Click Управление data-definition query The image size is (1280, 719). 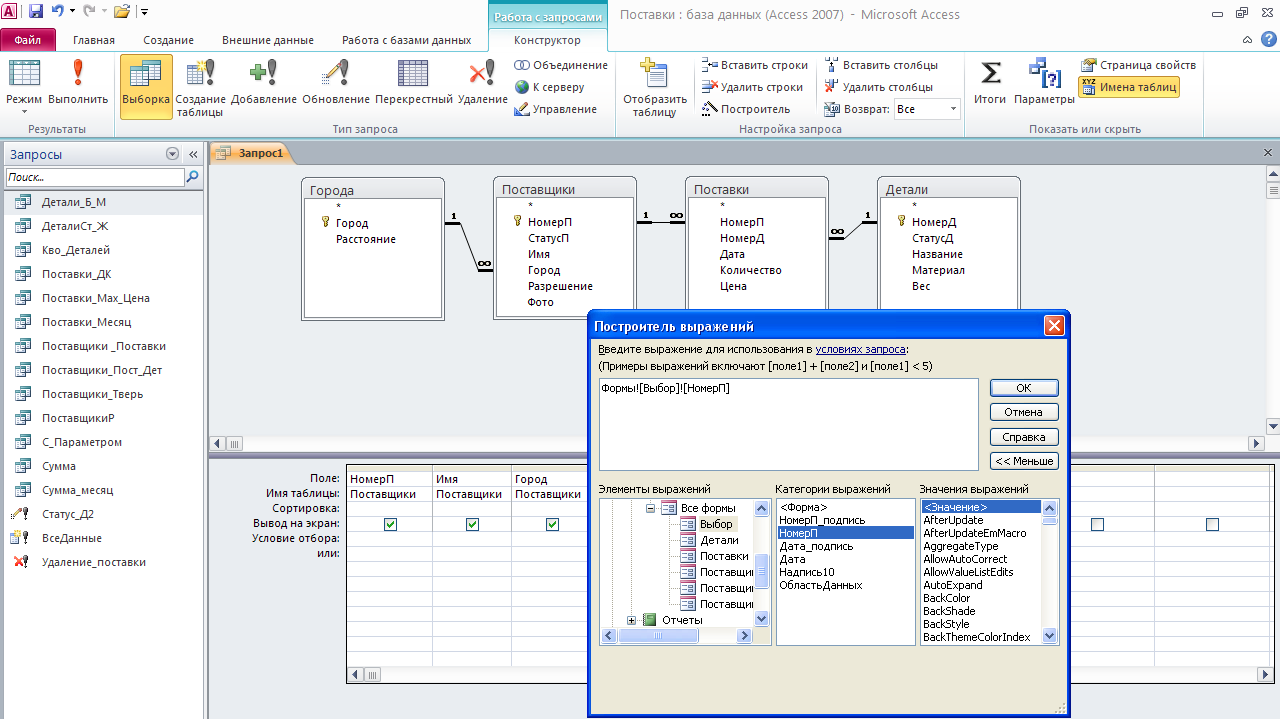coord(556,109)
